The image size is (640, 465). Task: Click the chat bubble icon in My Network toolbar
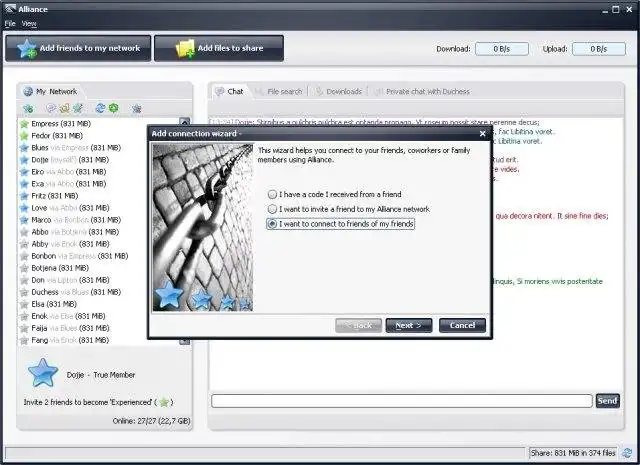click(51, 108)
